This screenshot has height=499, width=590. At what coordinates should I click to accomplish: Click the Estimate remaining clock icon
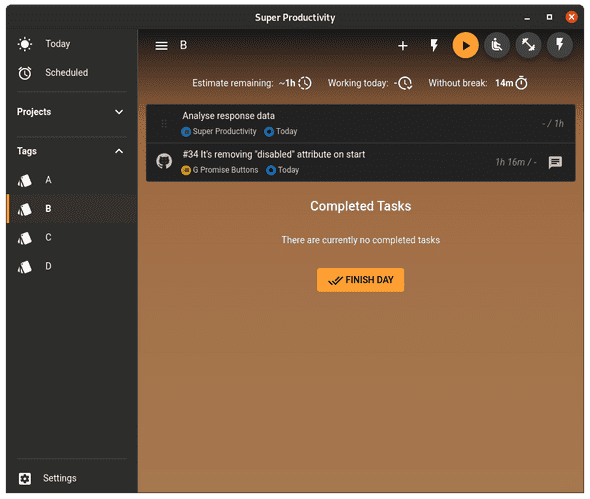tap(305, 83)
